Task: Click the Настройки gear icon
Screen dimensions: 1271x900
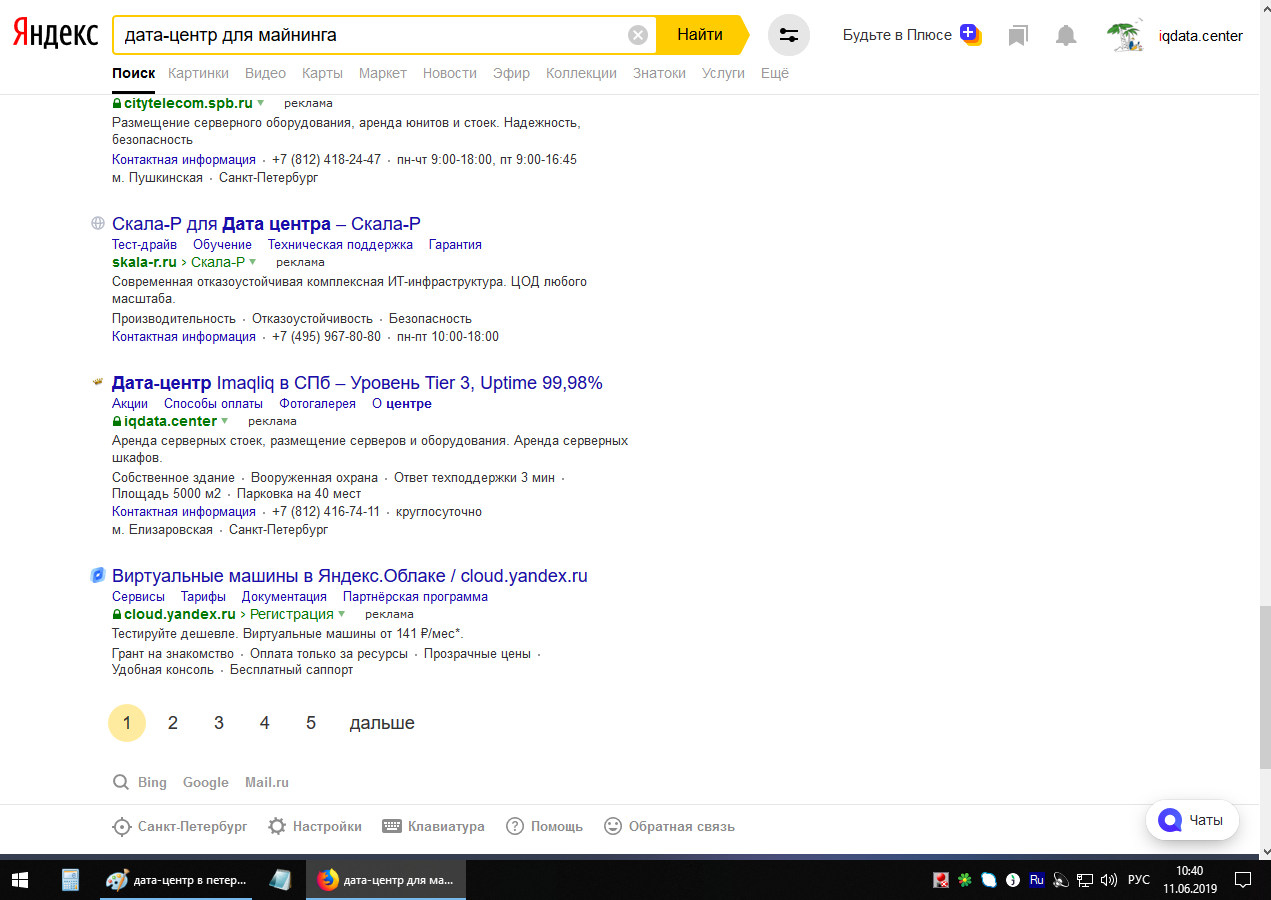Action: pyautogui.click(x=277, y=827)
